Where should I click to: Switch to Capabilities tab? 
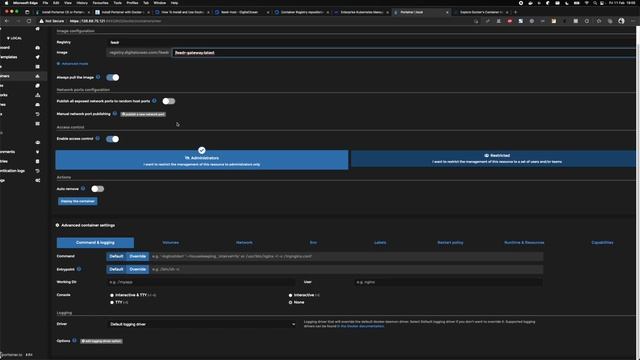[x=602, y=242]
